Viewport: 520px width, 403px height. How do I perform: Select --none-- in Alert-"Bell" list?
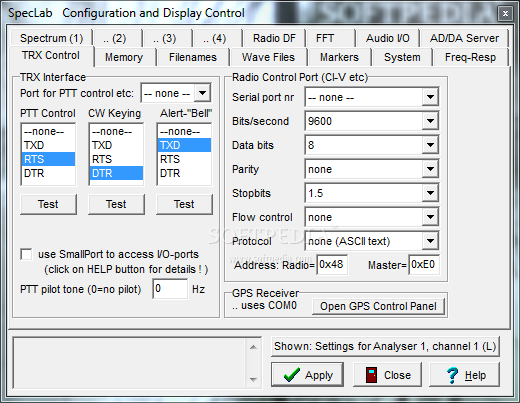click(x=185, y=131)
